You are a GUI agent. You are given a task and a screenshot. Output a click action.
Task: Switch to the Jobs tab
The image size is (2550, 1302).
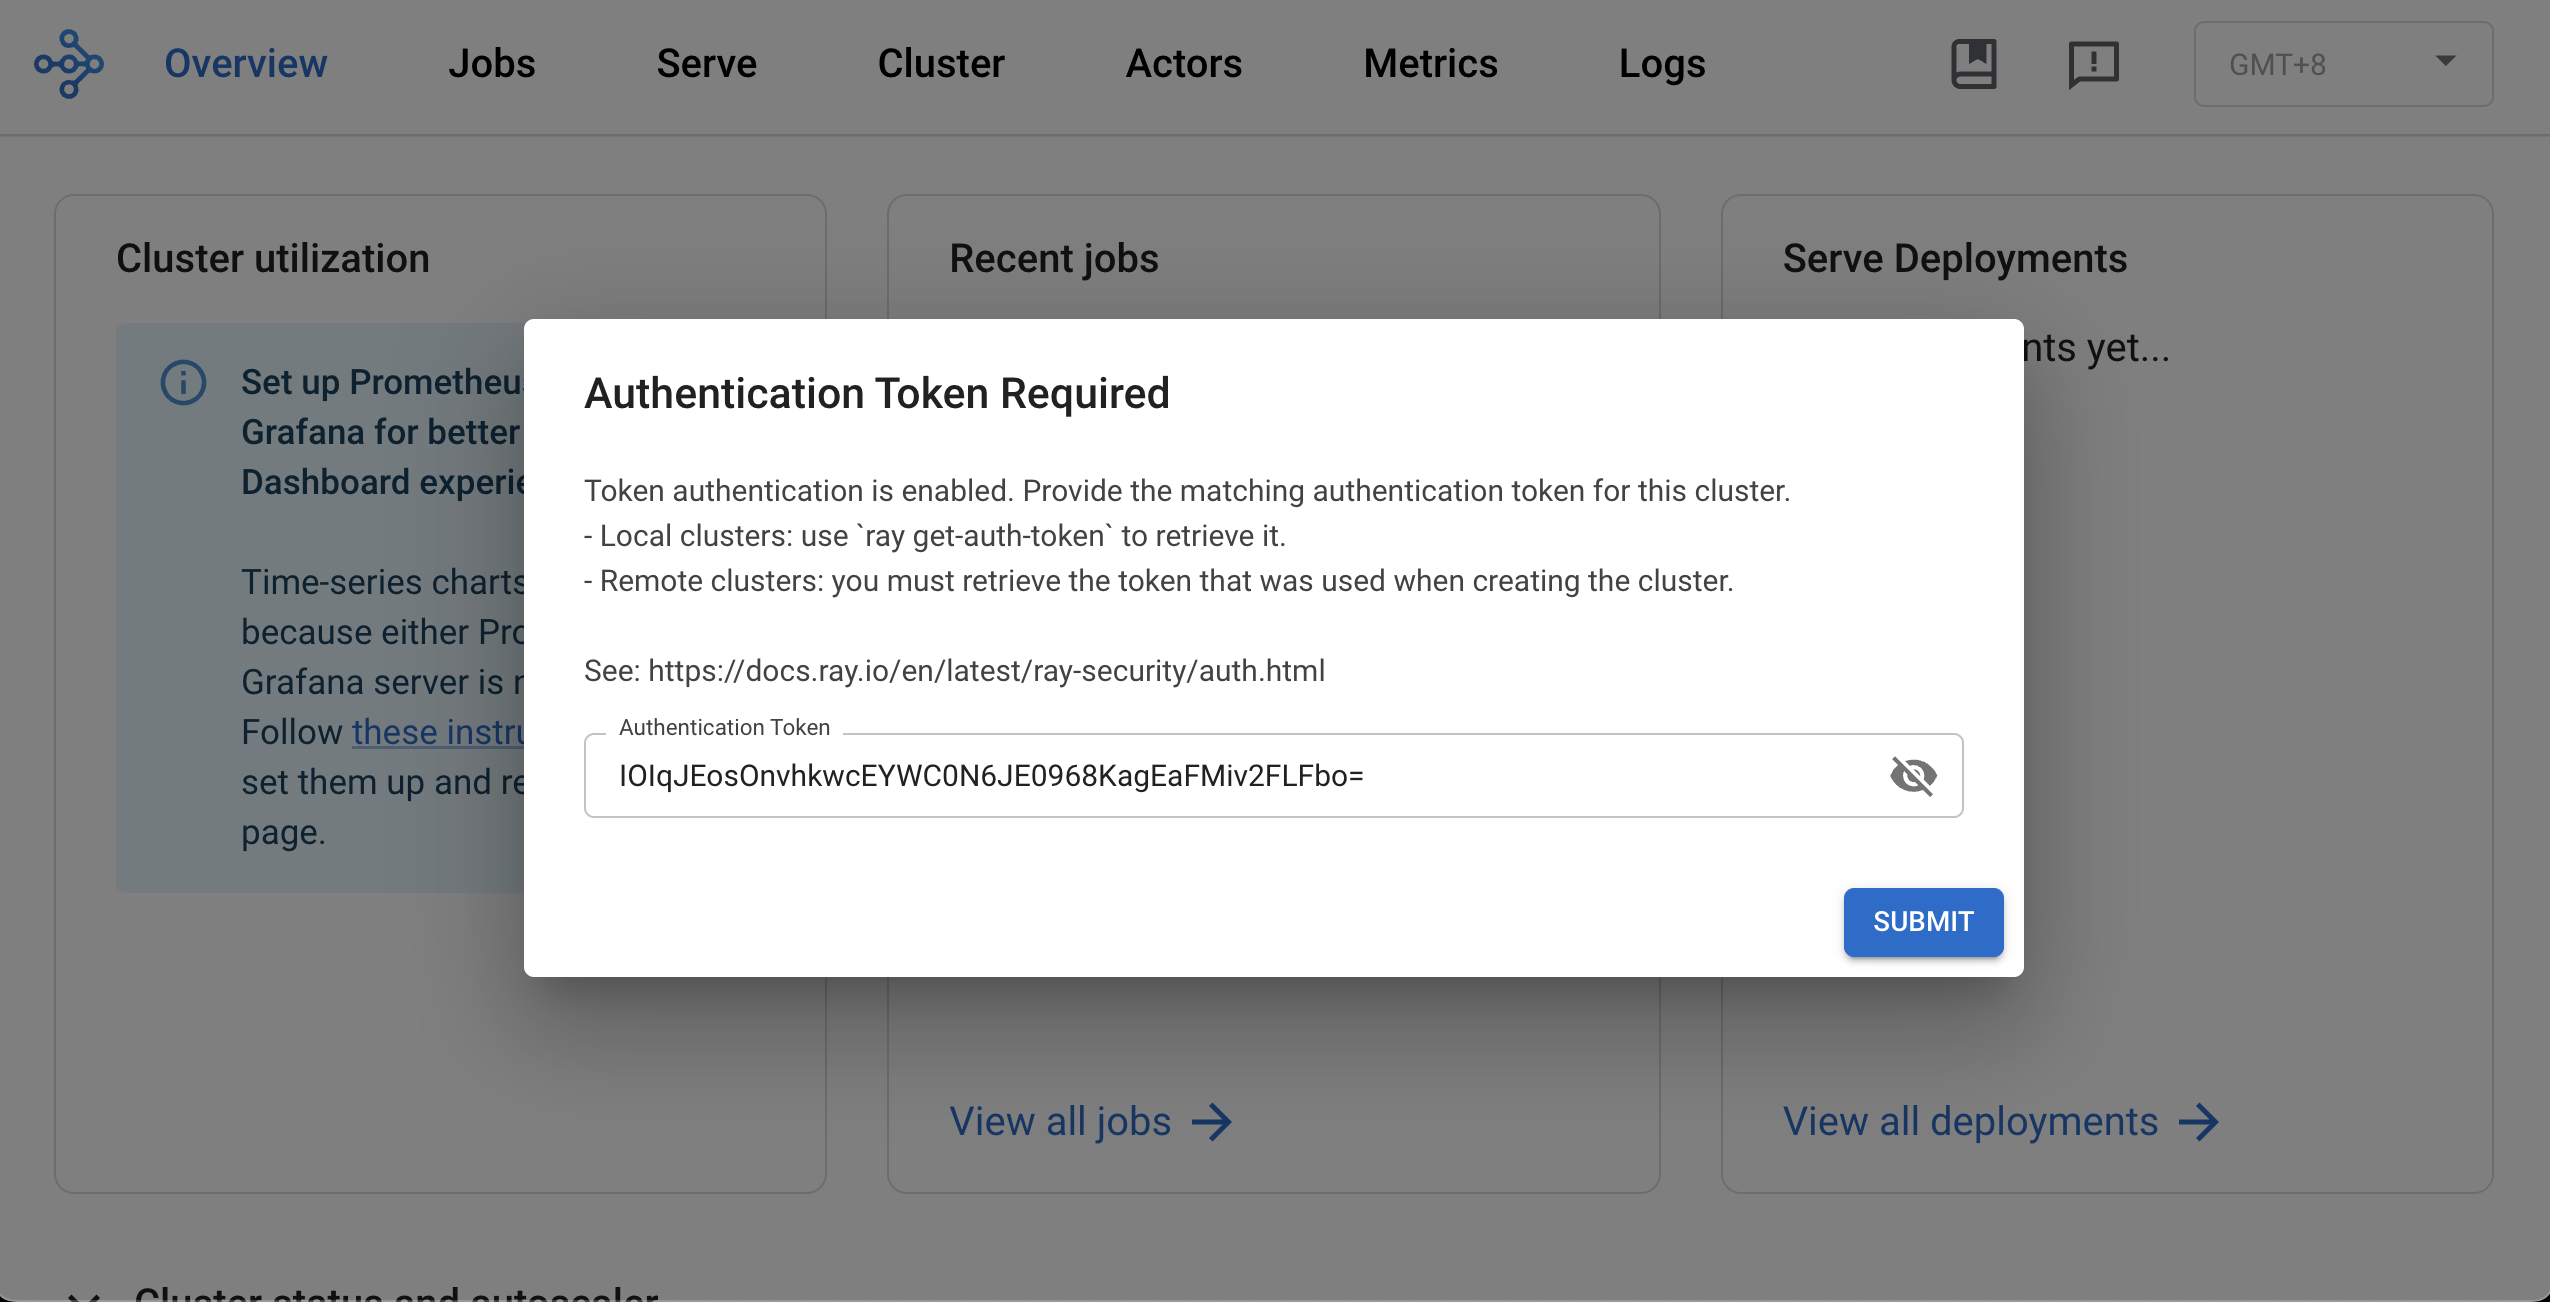coord(491,64)
